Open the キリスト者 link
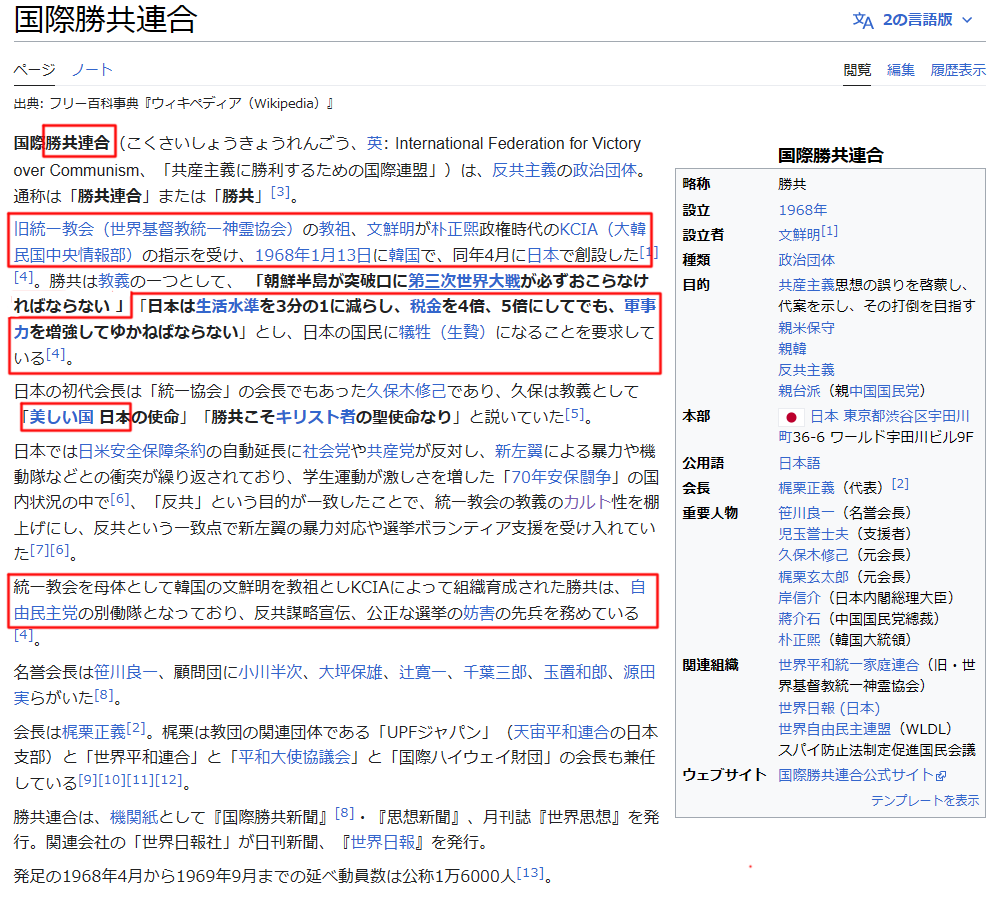 pos(315,417)
